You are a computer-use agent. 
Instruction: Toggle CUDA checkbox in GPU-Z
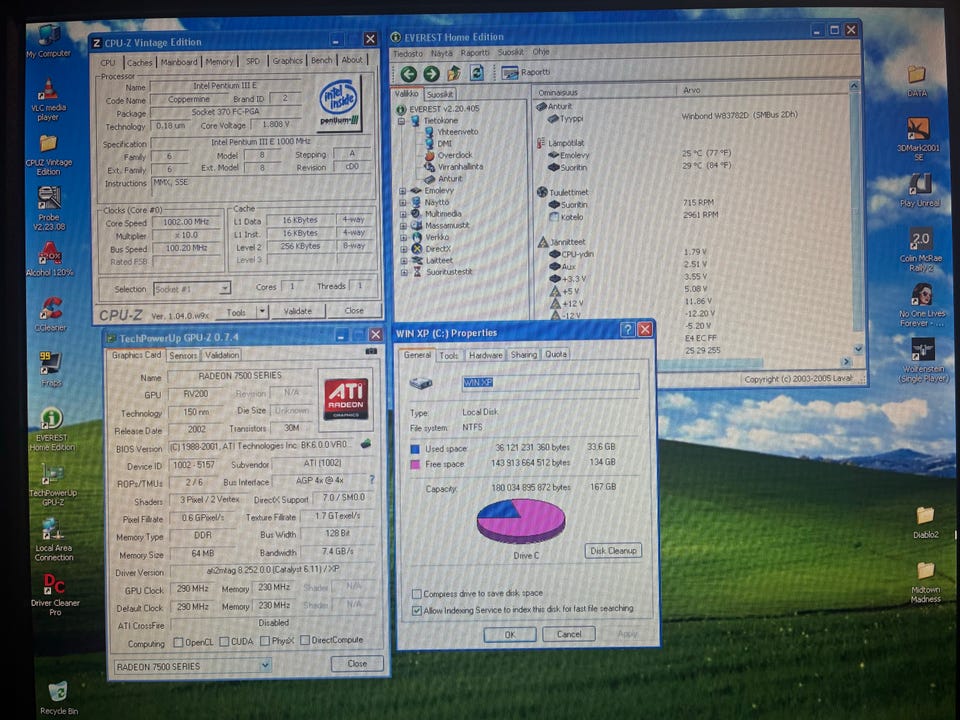(224, 641)
